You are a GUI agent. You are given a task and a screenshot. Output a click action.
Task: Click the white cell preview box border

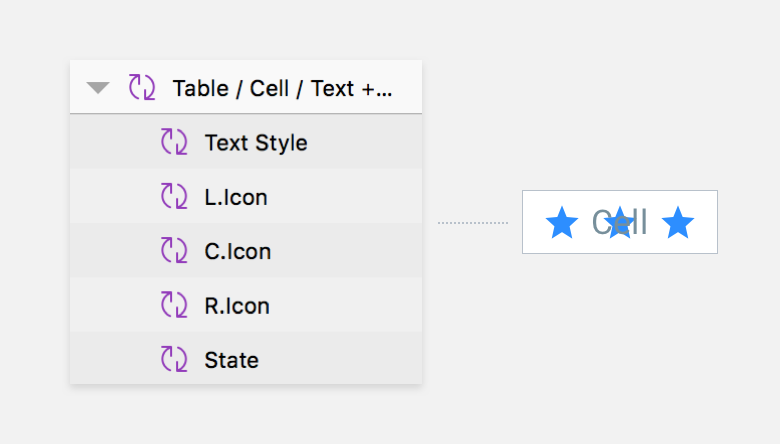pyautogui.click(x=620, y=190)
